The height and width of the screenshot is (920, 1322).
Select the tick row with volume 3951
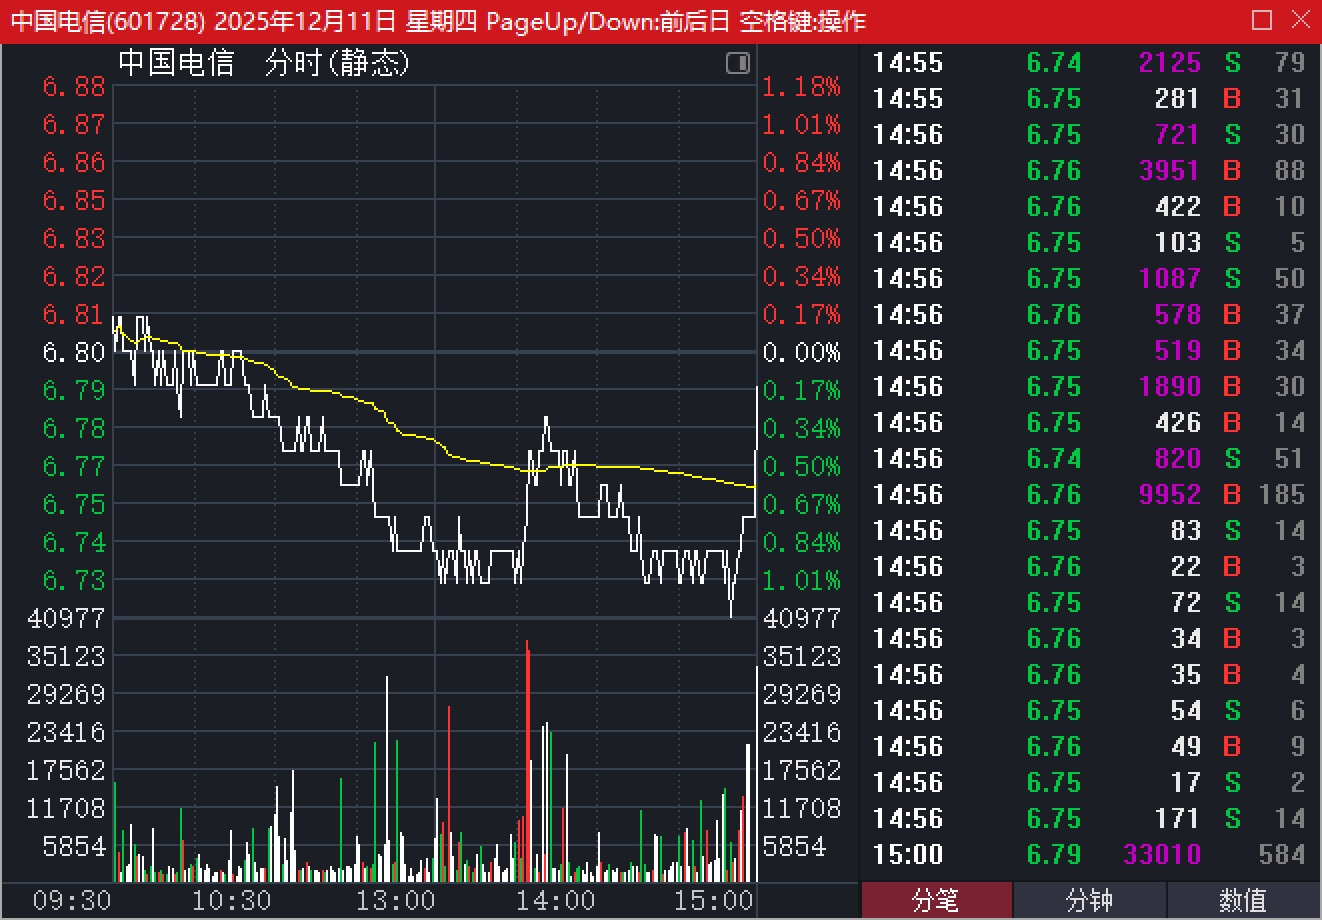1090,170
